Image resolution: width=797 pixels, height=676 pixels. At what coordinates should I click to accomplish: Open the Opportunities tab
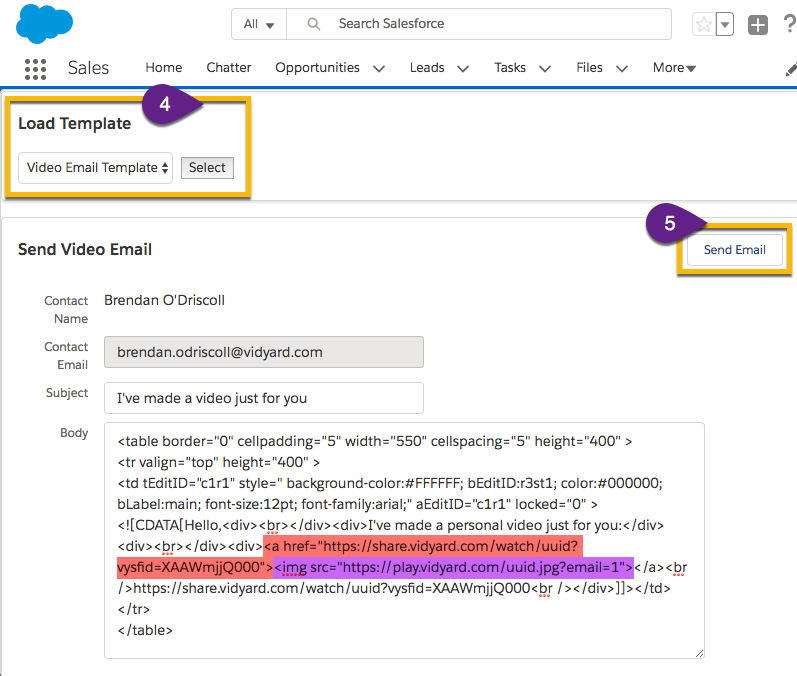click(317, 68)
